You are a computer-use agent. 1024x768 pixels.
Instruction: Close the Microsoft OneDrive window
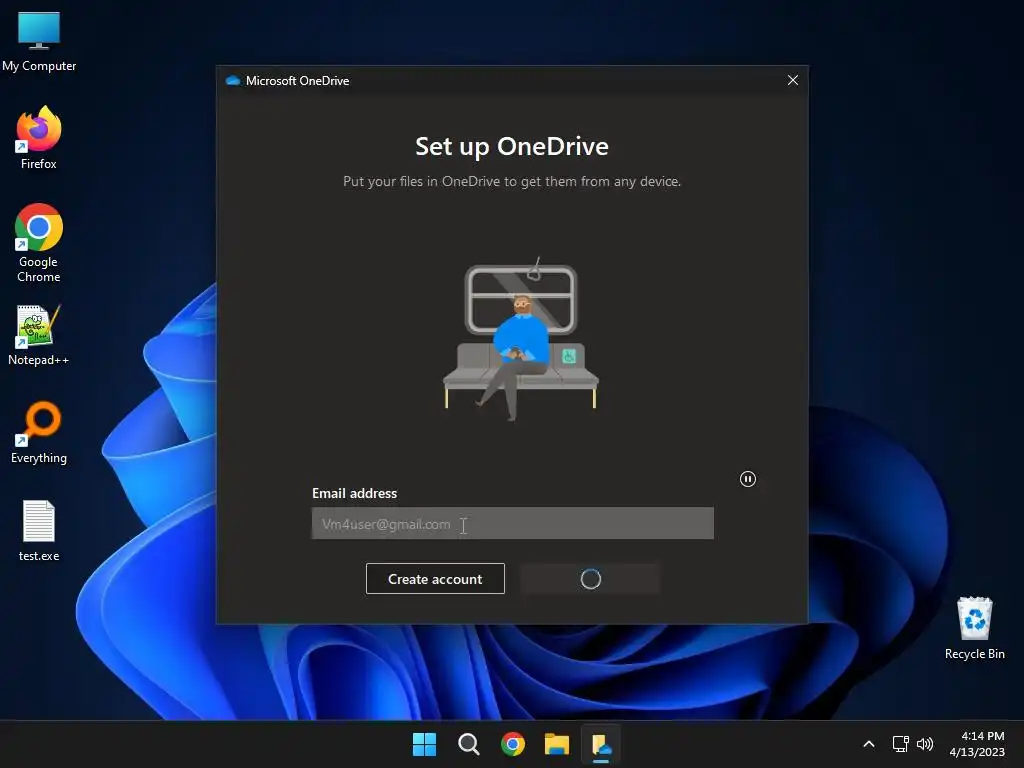(793, 80)
